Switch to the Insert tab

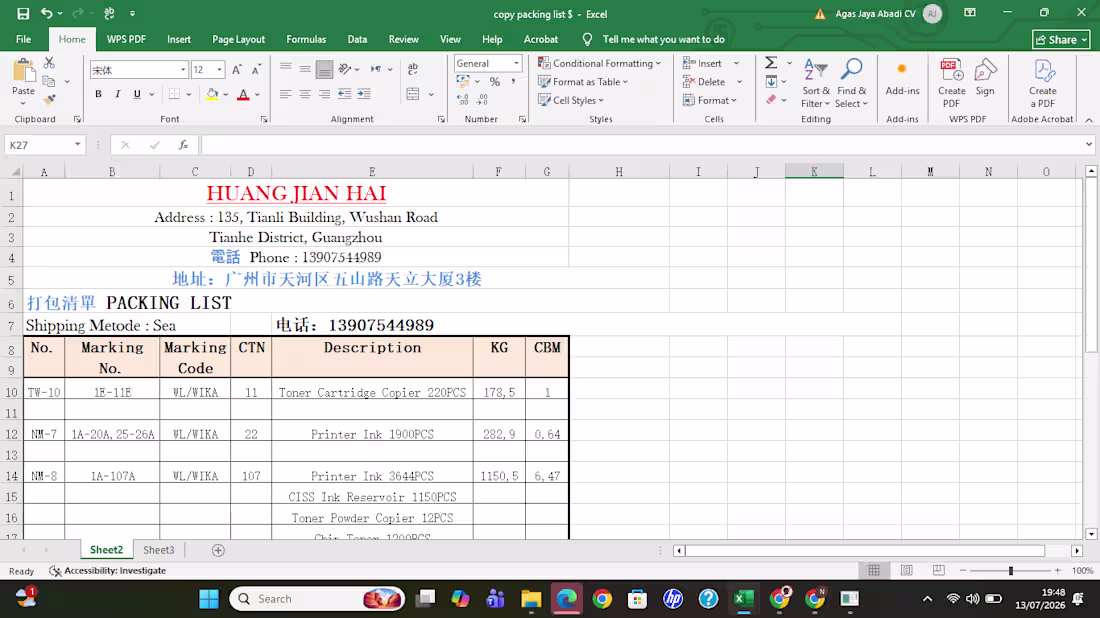179,39
